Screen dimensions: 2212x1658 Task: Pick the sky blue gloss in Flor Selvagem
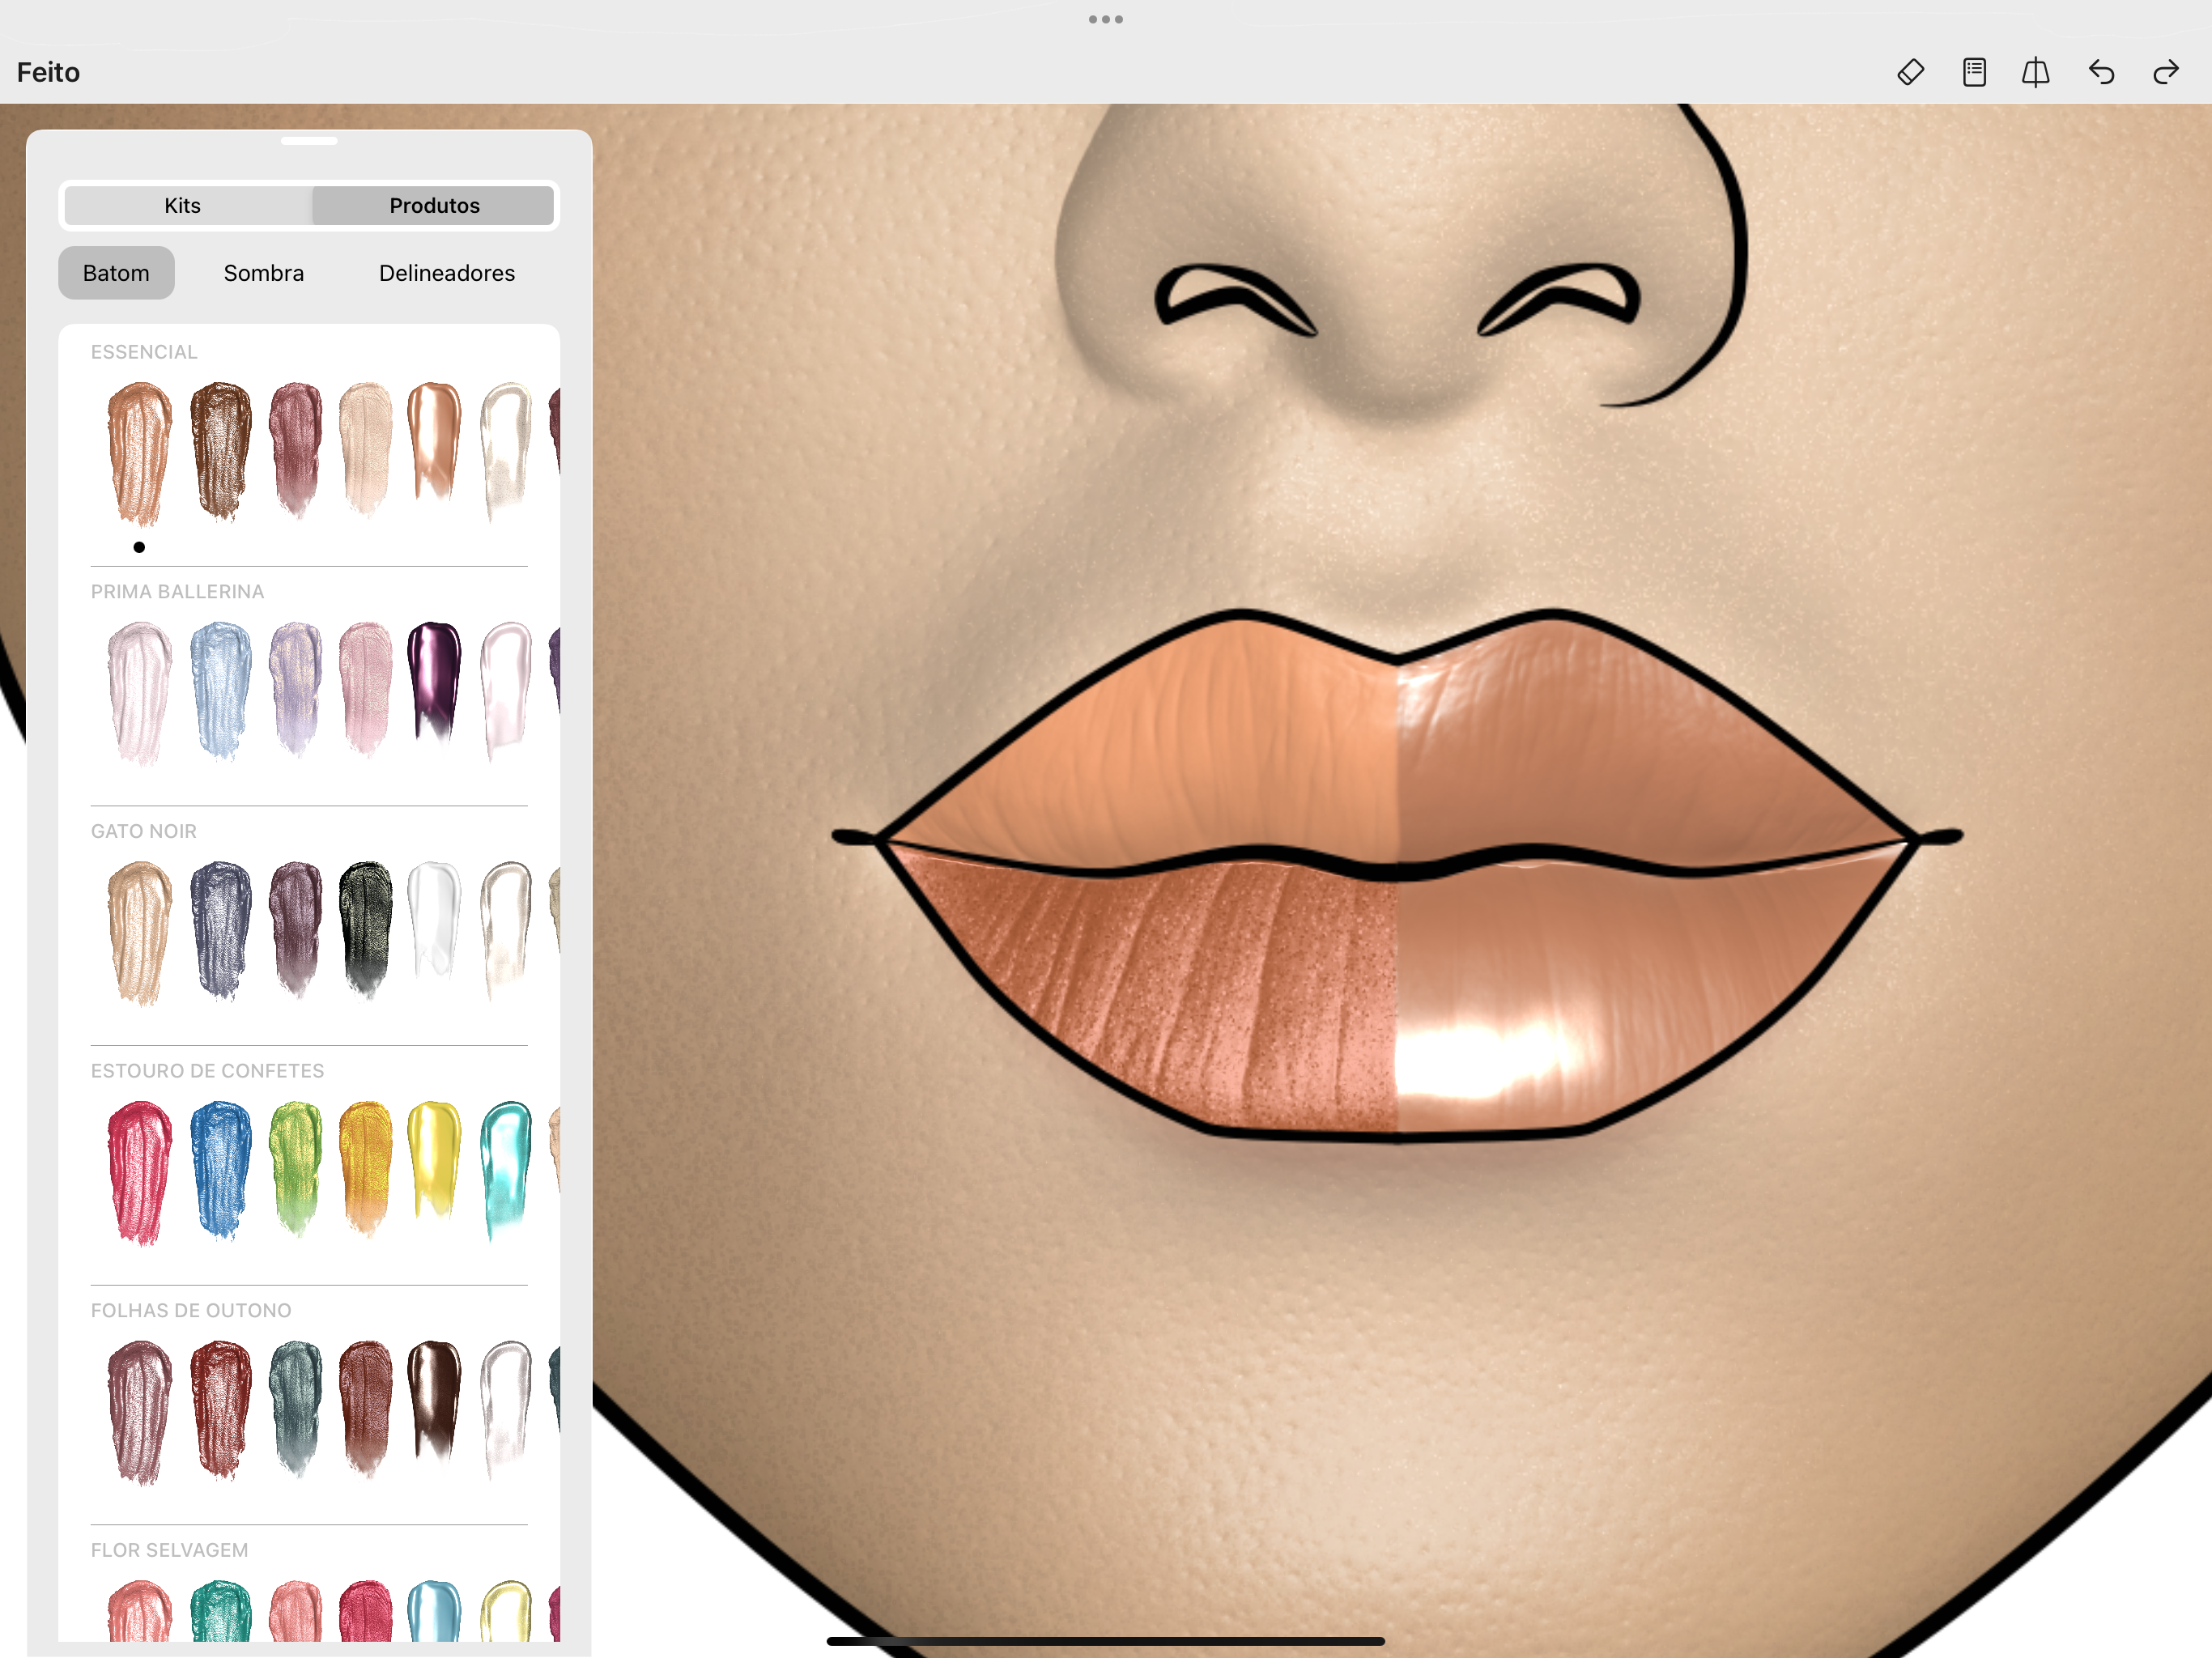pyautogui.click(x=434, y=1610)
